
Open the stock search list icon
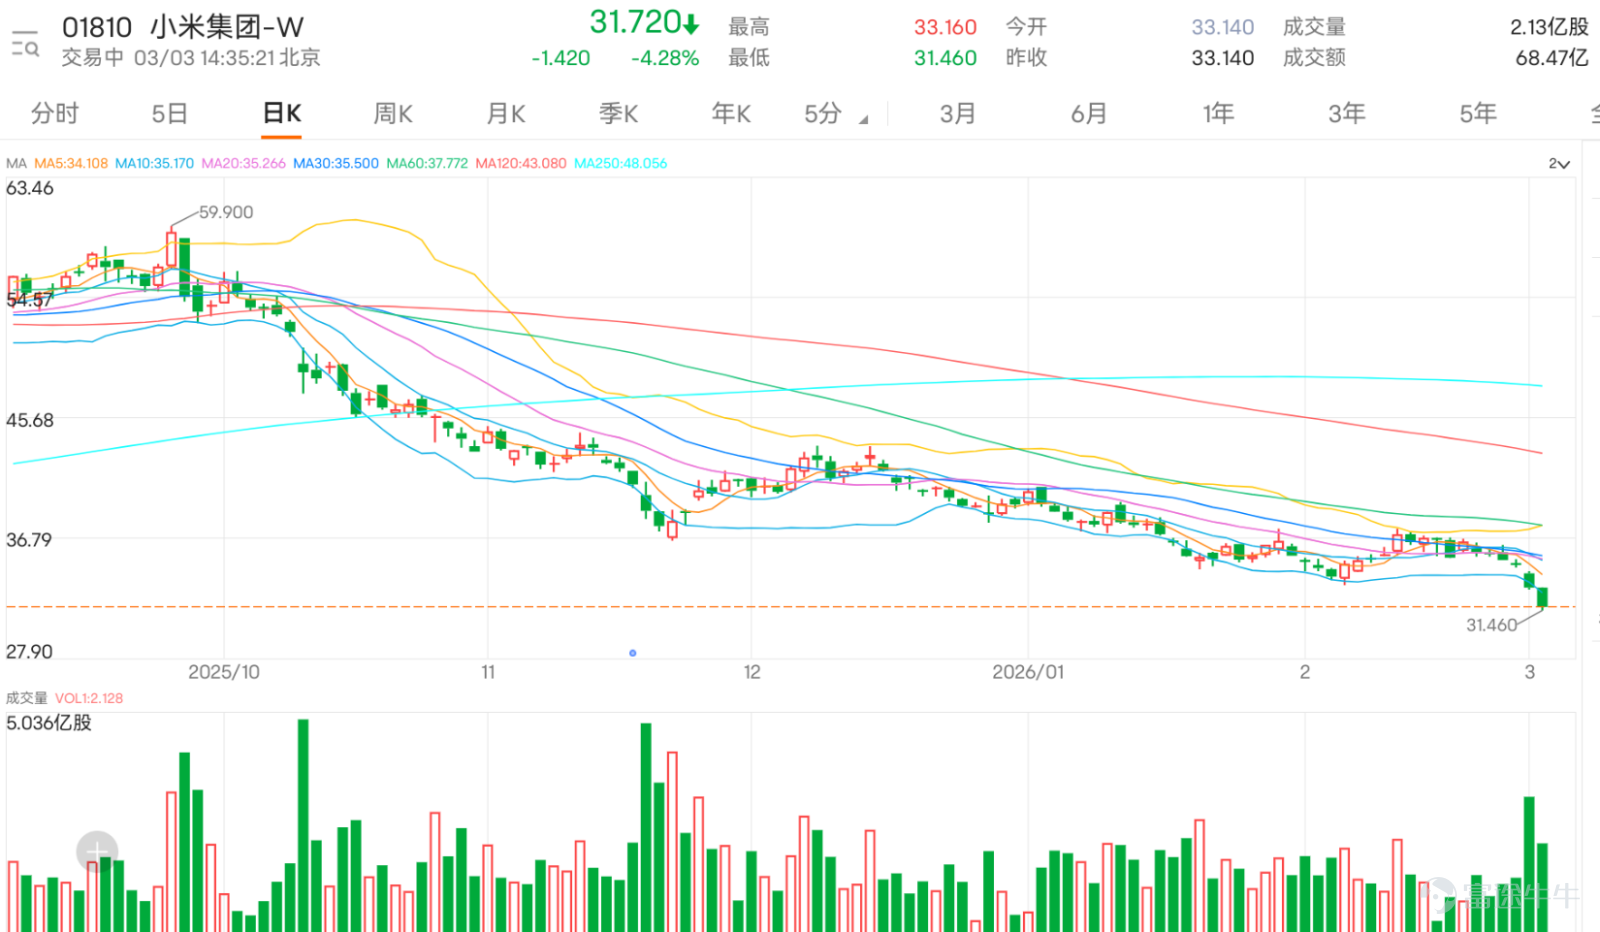click(25, 44)
